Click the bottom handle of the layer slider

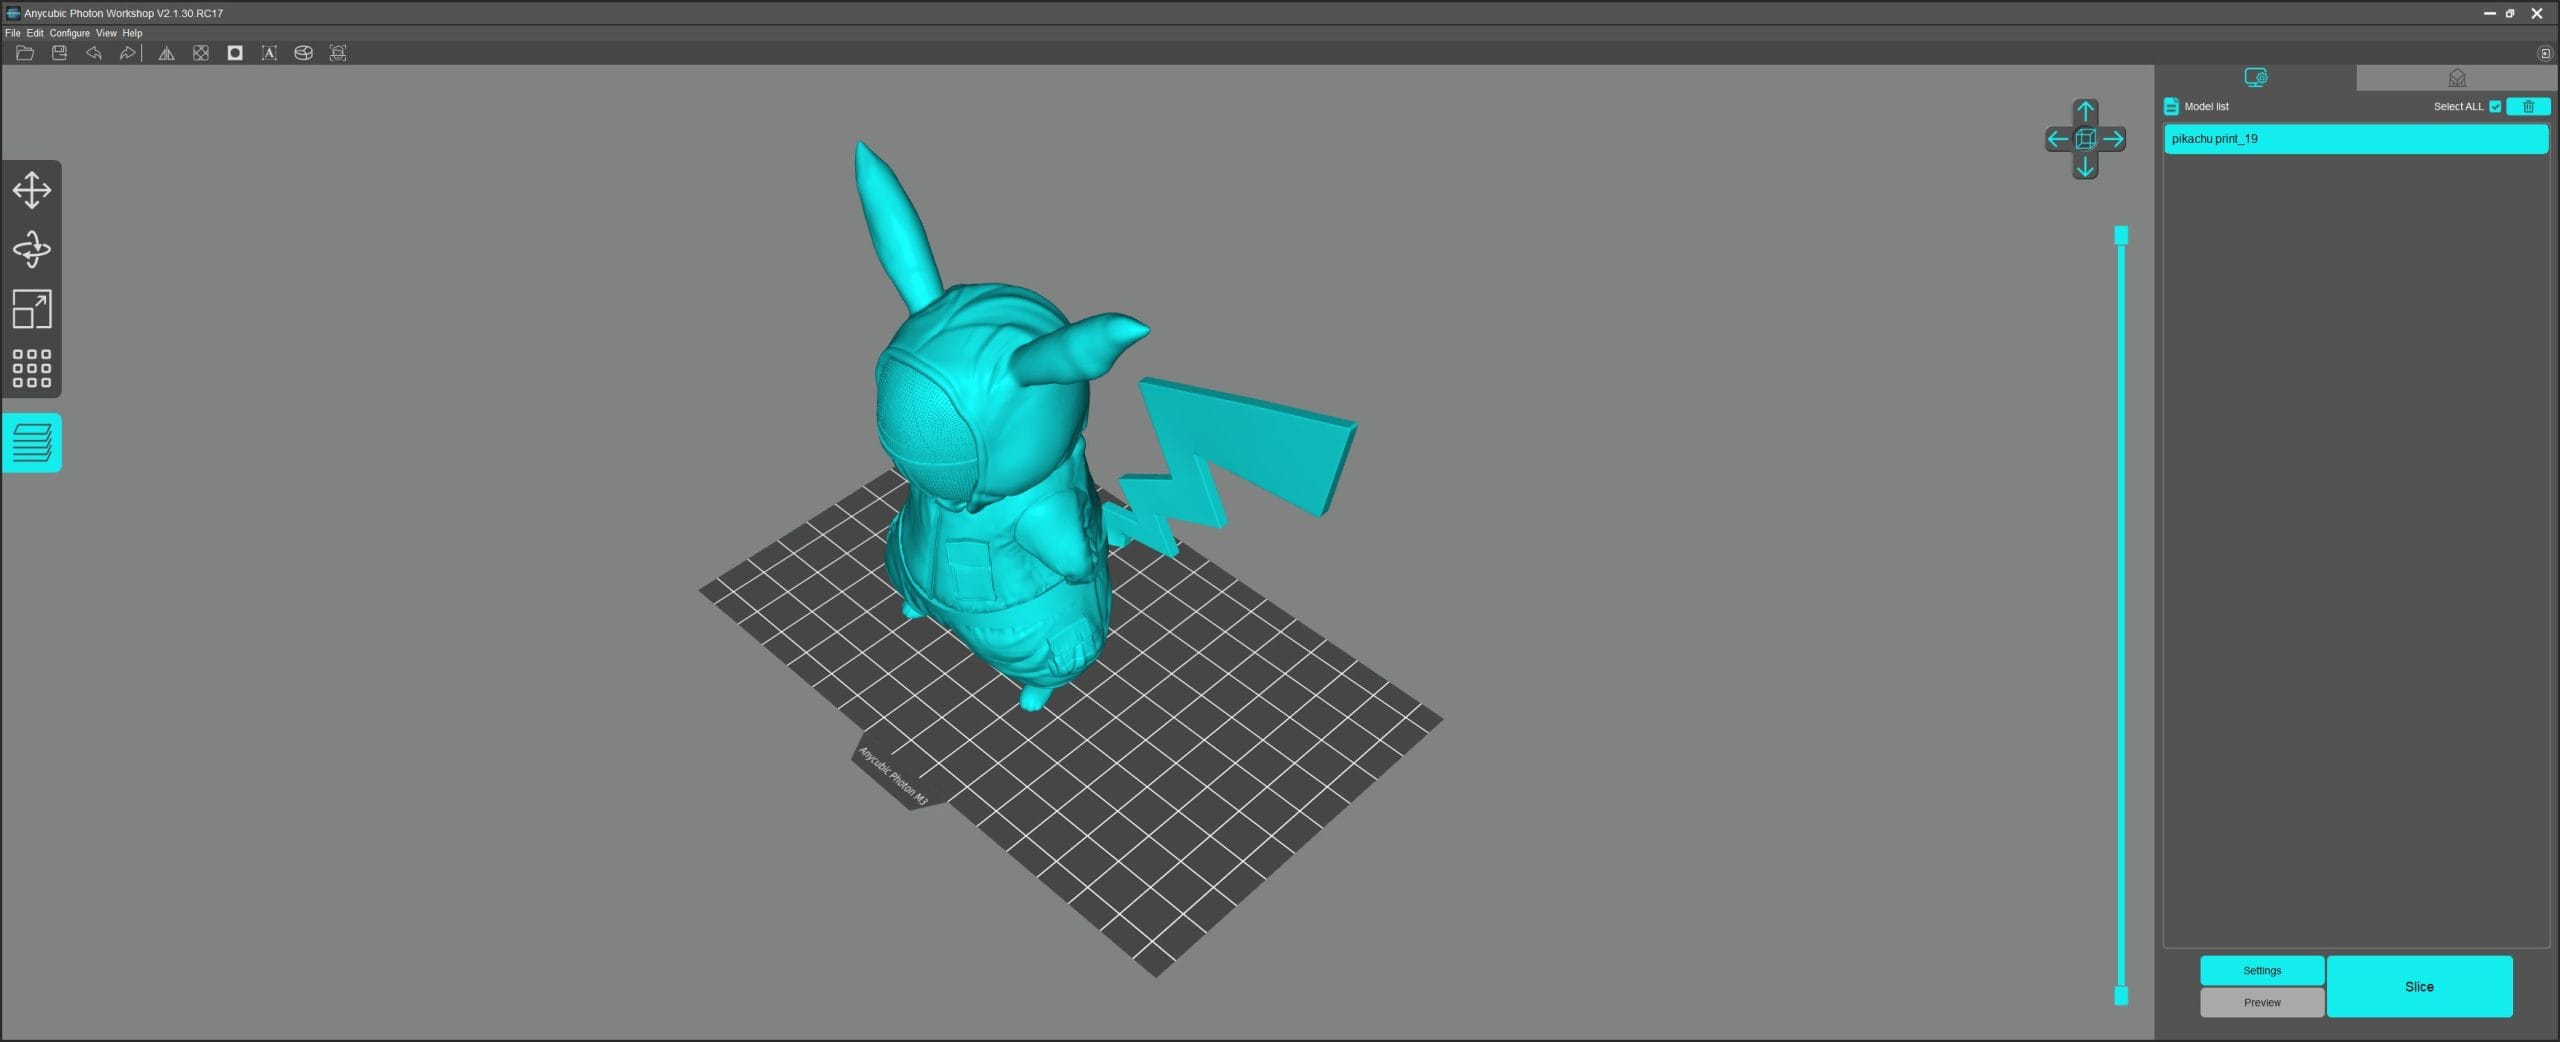(x=2121, y=996)
